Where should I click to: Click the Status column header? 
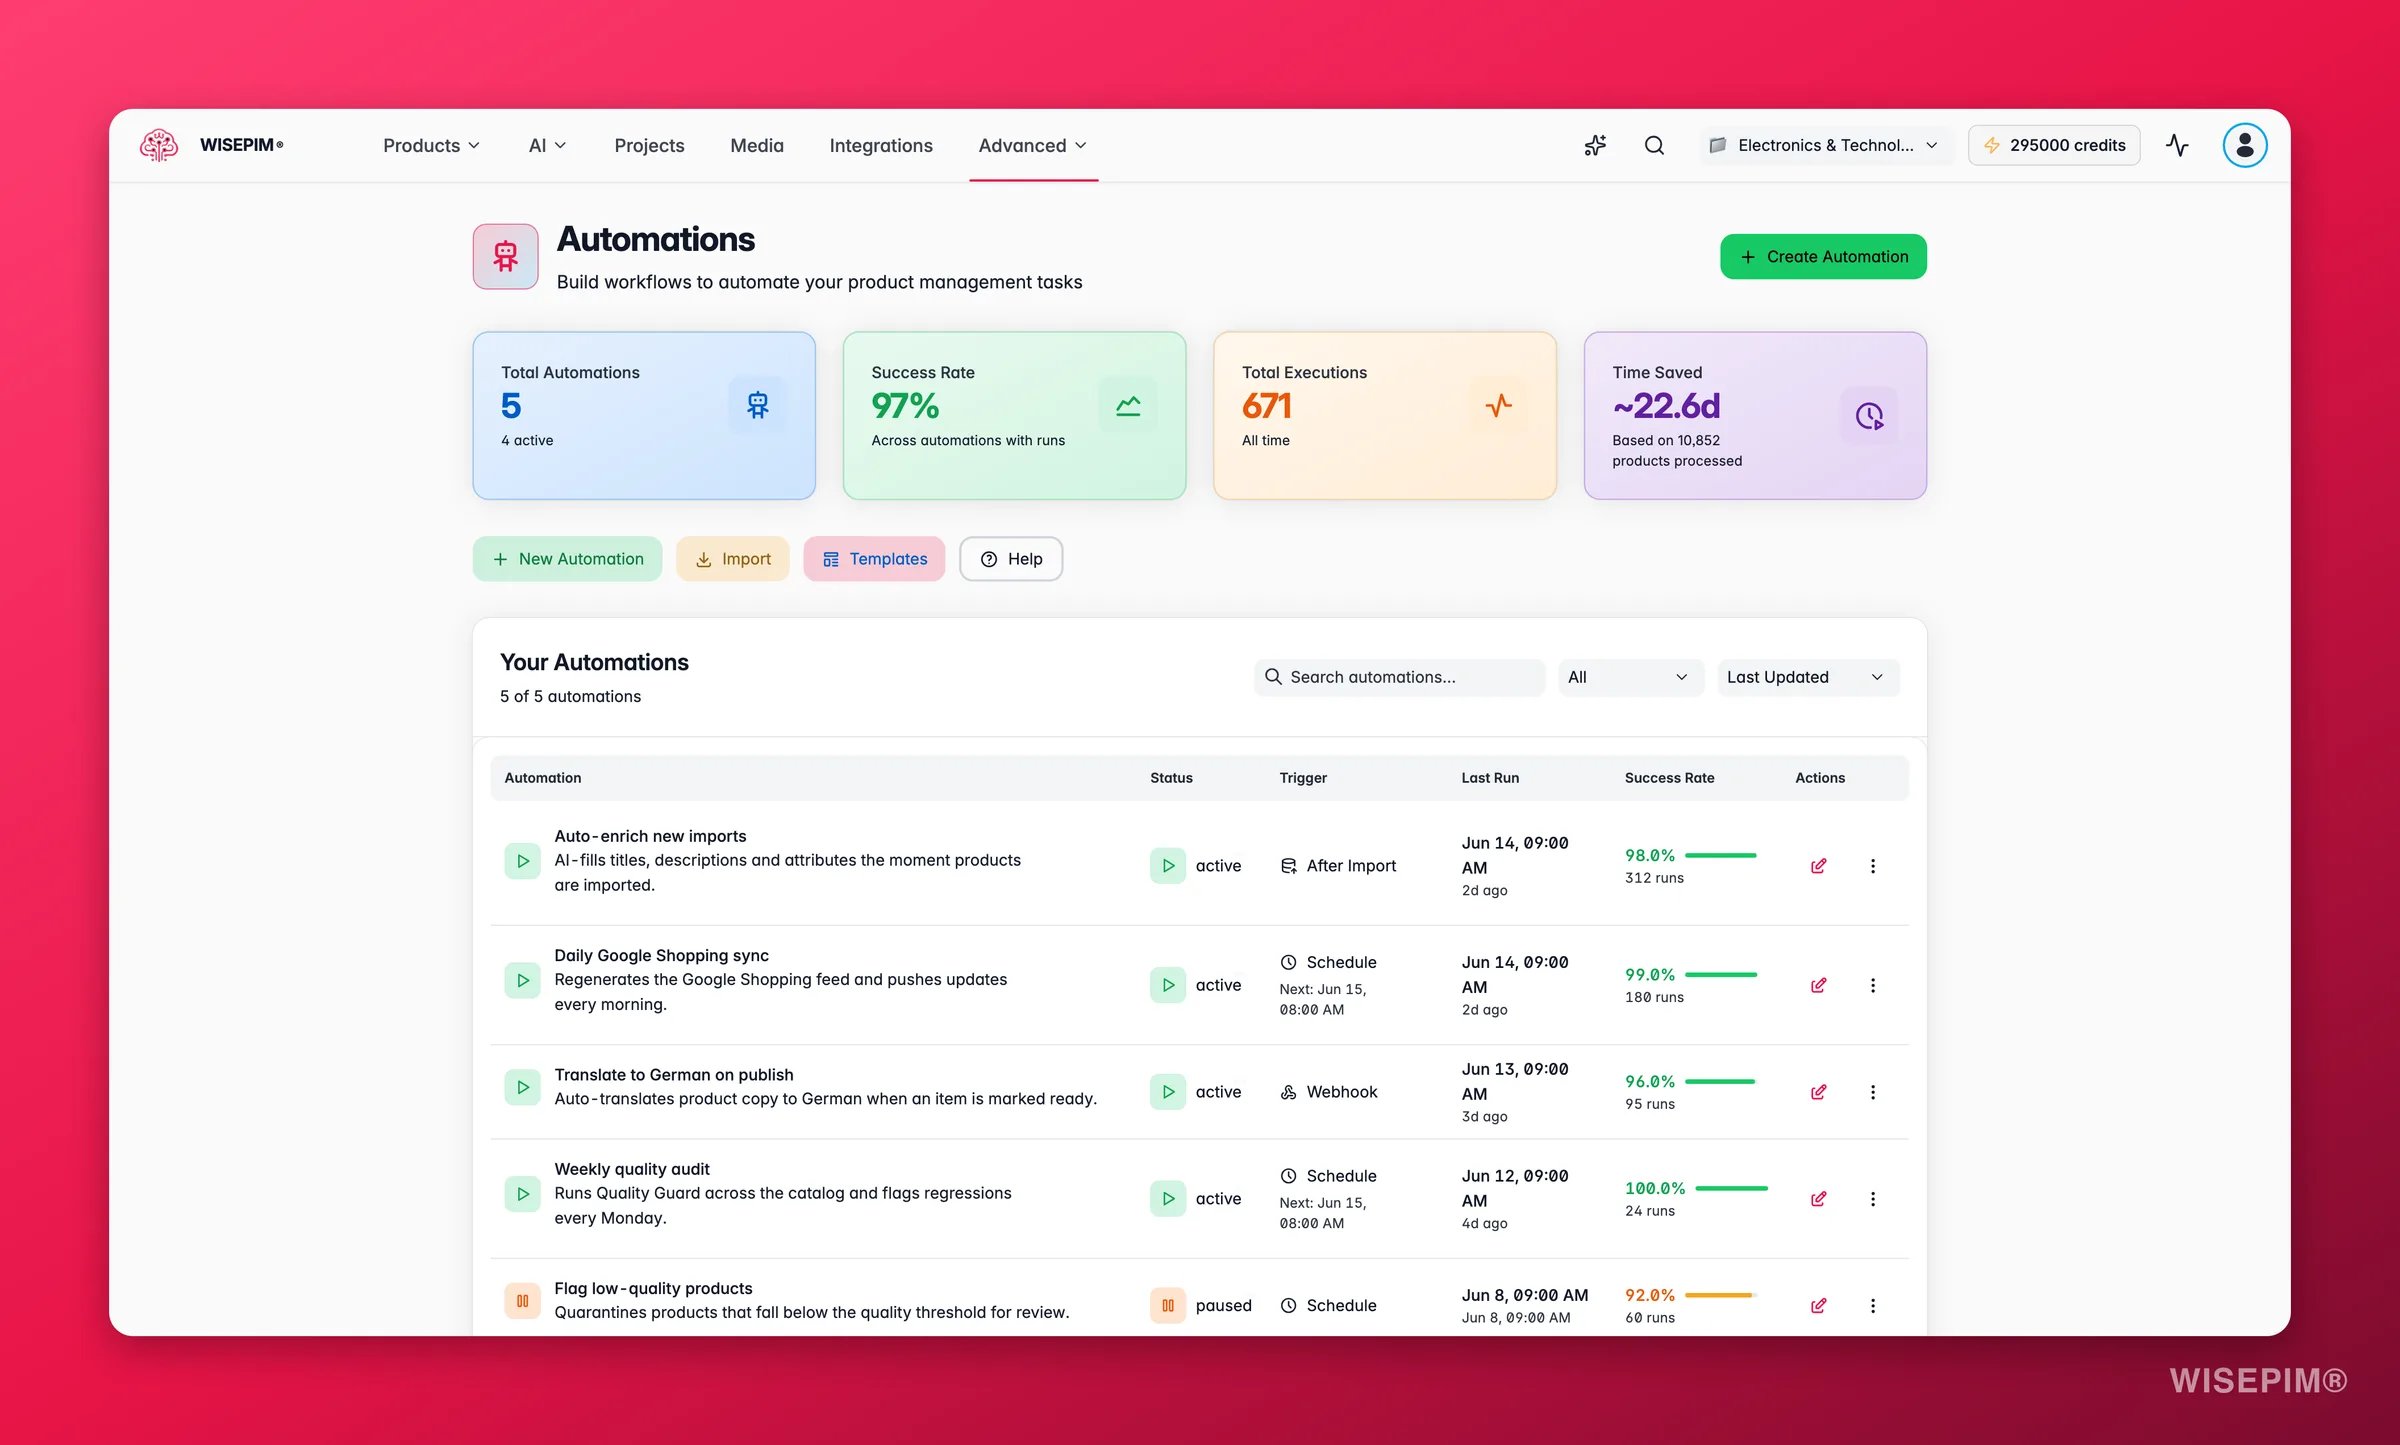click(x=1171, y=778)
